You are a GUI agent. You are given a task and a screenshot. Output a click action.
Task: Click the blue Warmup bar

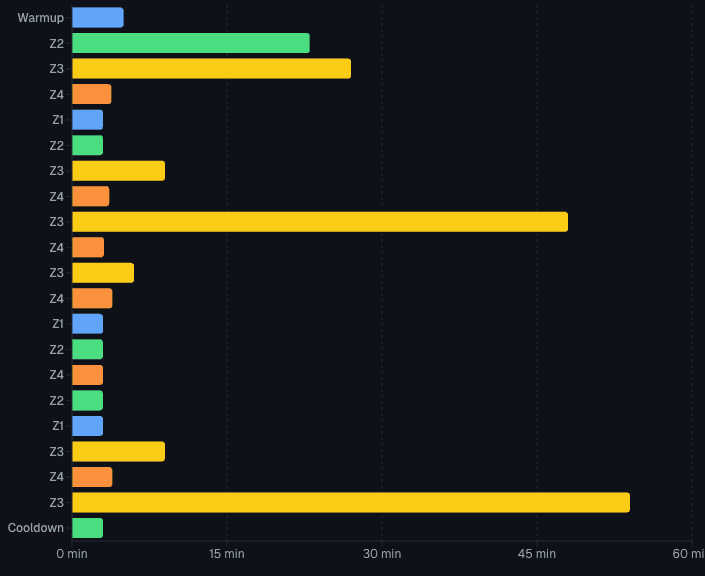tap(98, 18)
